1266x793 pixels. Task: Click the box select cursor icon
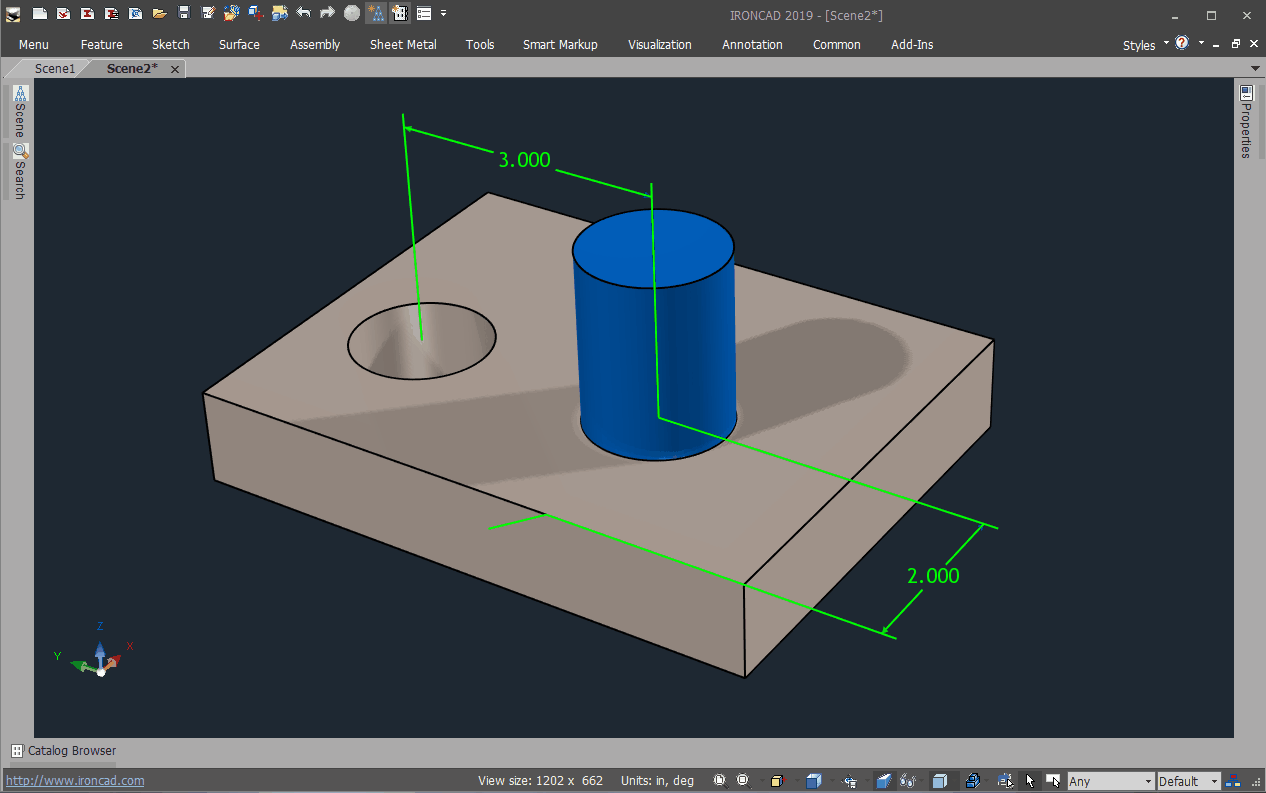coord(1053,781)
